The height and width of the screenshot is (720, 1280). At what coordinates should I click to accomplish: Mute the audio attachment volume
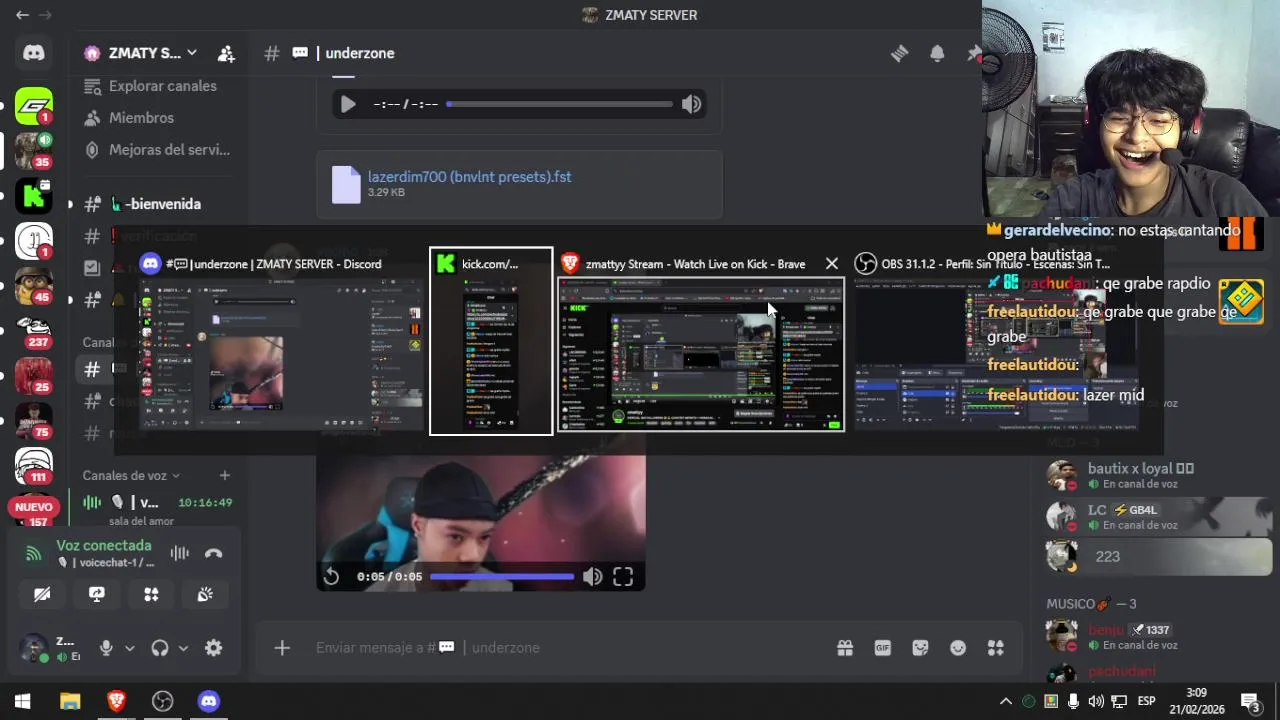tap(691, 104)
